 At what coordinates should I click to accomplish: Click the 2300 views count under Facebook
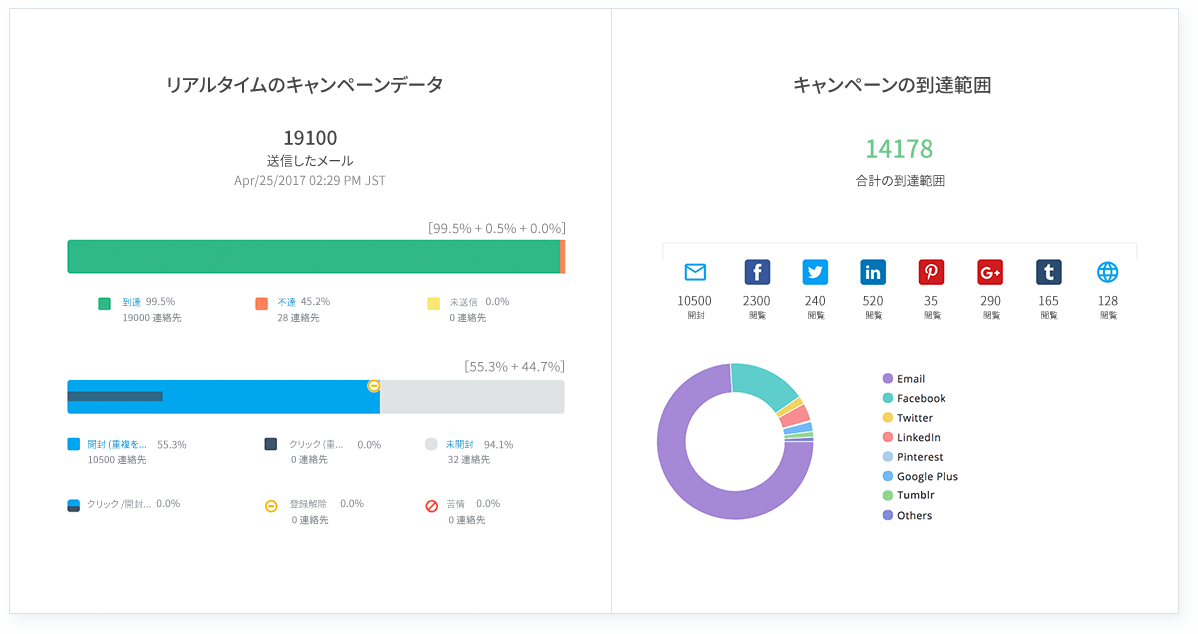(x=756, y=301)
